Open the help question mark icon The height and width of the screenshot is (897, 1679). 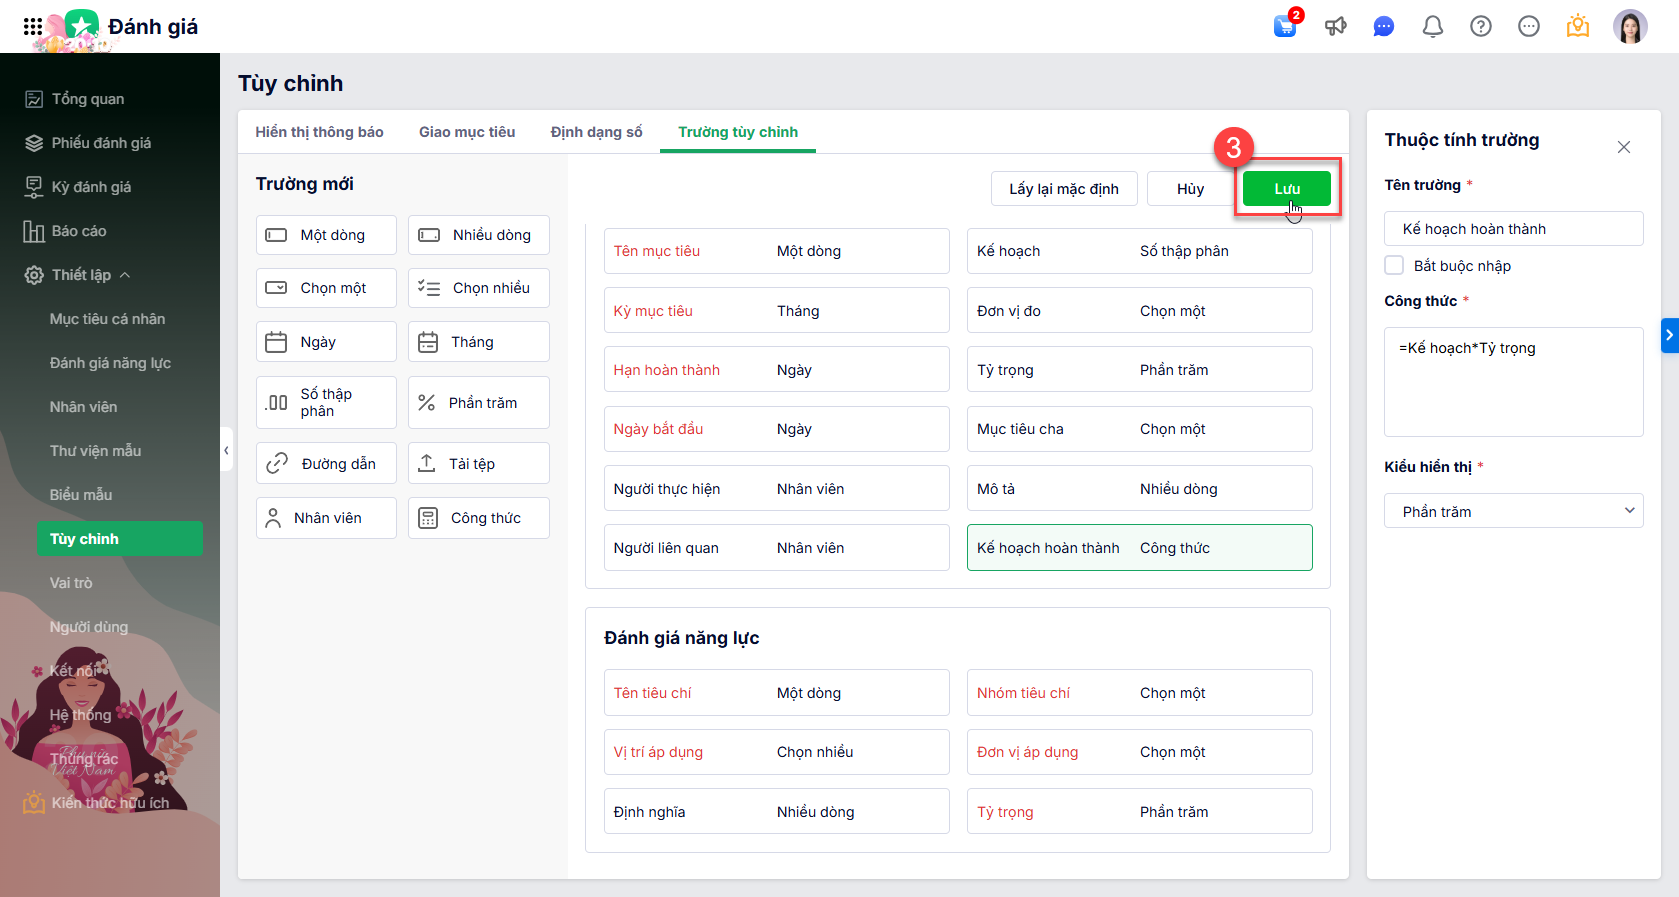coord(1480,26)
